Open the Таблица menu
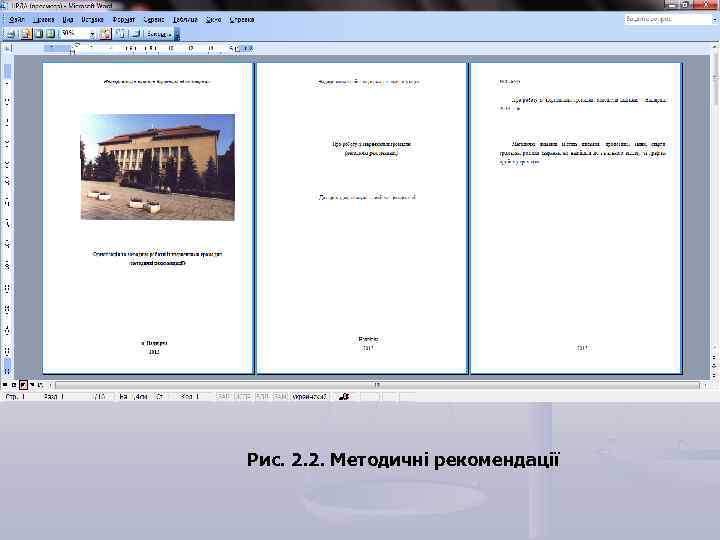The height and width of the screenshot is (540, 720). coord(185,20)
